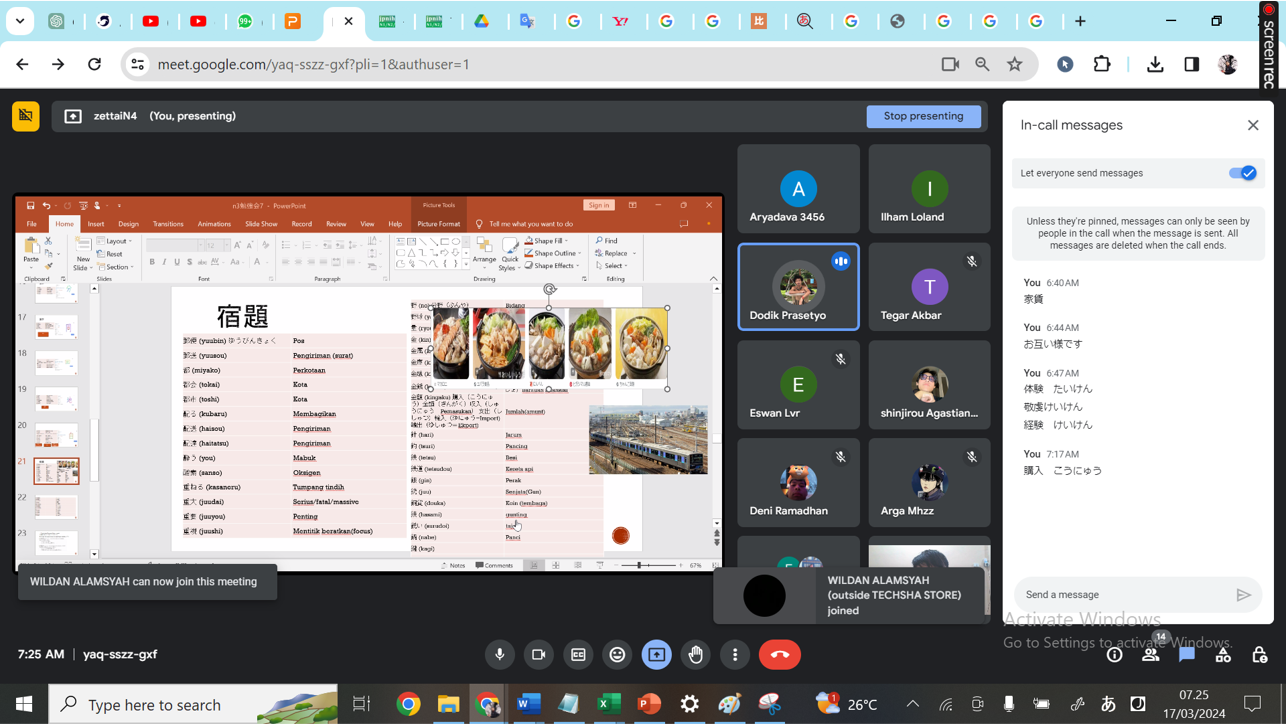
Task: Open more options three-dot menu in Meet
Action: tap(735, 654)
